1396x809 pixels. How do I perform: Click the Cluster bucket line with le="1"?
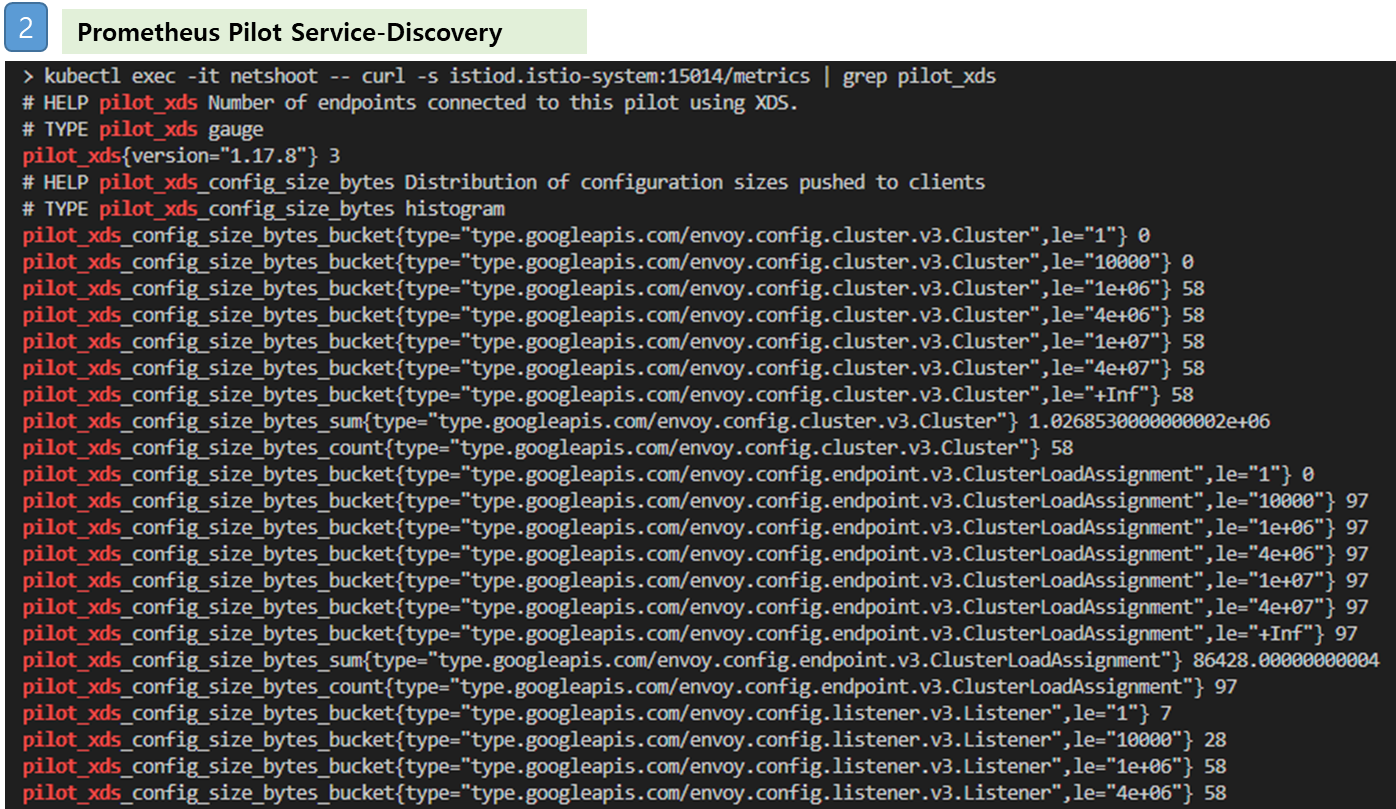coord(586,235)
